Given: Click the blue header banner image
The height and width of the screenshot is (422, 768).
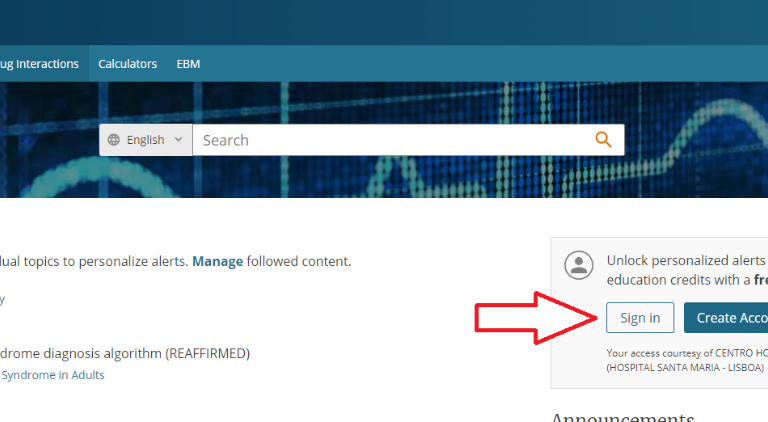Looking at the screenshot, I should point(384,140).
